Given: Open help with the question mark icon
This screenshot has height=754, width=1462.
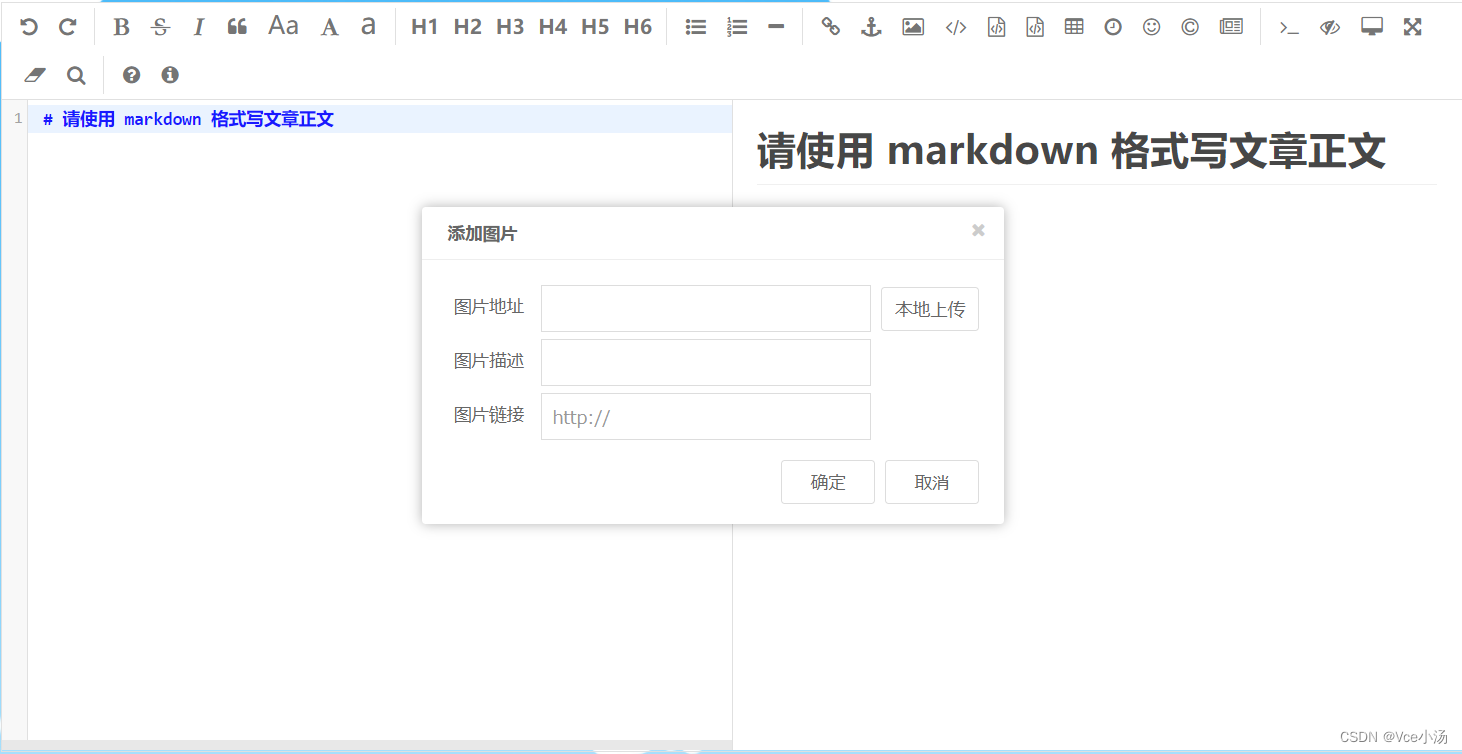Looking at the screenshot, I should pos(131,75).
